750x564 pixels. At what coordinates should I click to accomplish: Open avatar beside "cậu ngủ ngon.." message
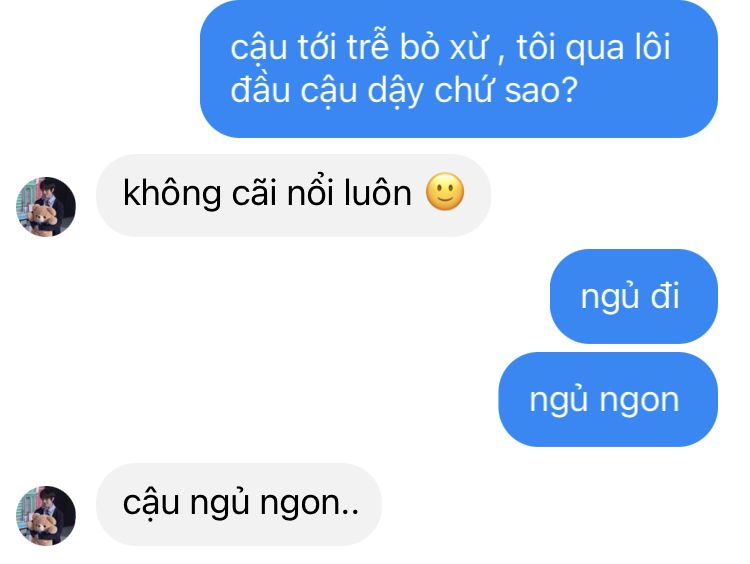click(x=46, y=516)
